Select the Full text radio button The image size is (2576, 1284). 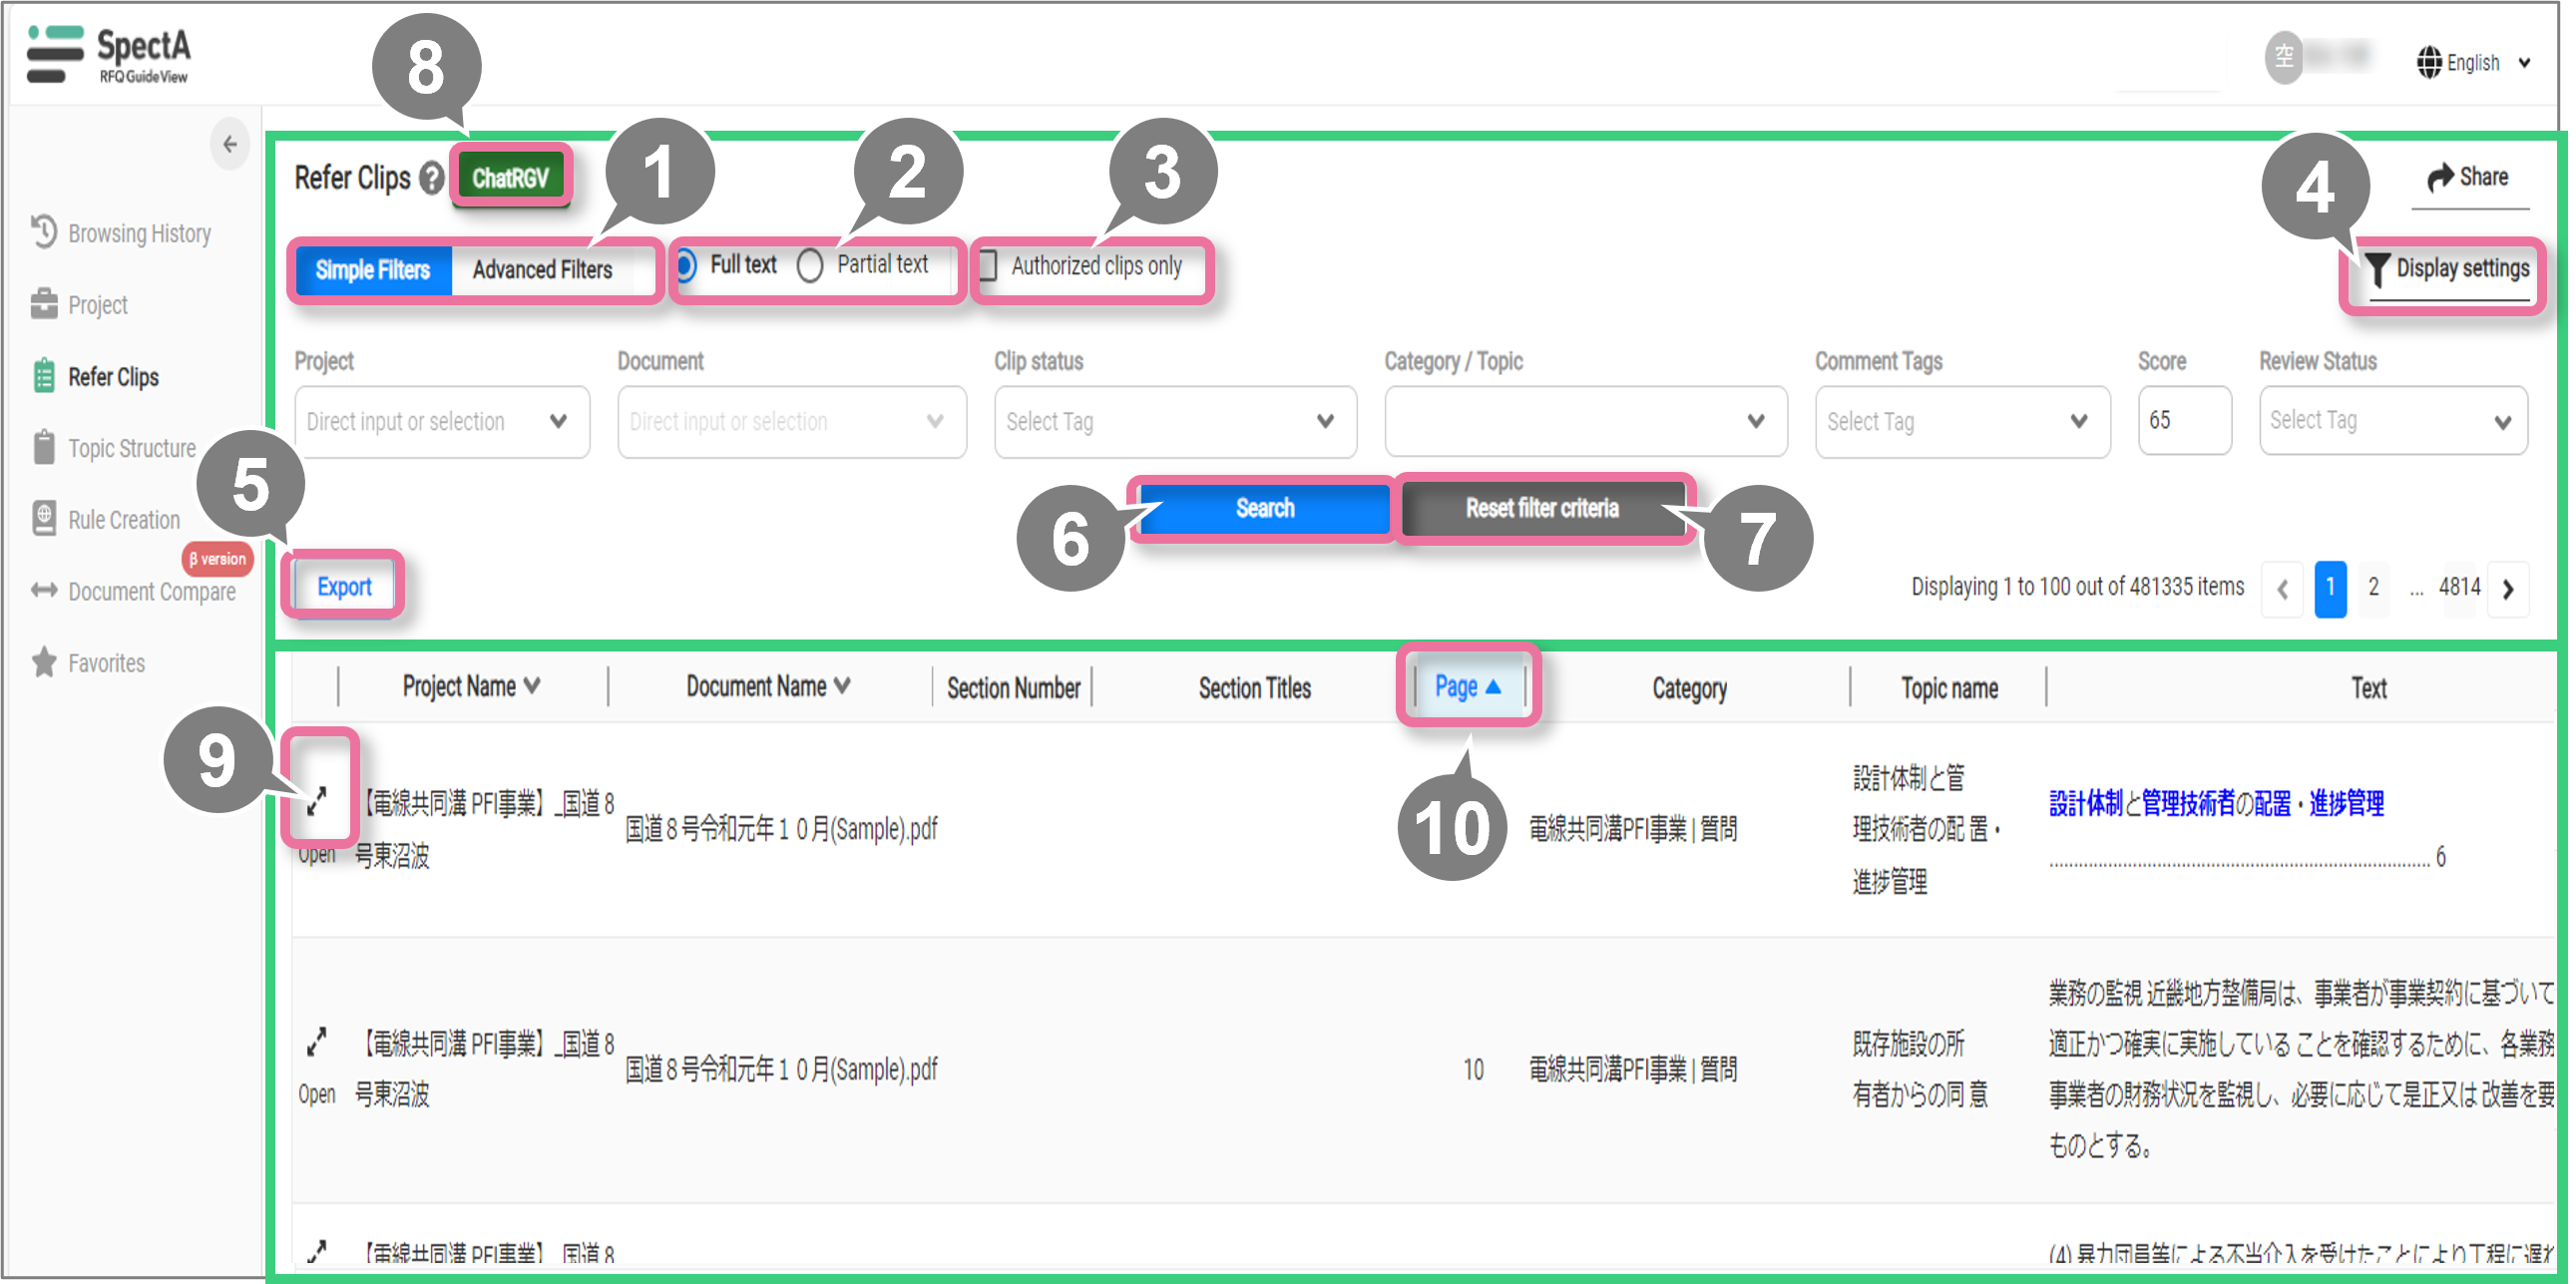(685, 265)
